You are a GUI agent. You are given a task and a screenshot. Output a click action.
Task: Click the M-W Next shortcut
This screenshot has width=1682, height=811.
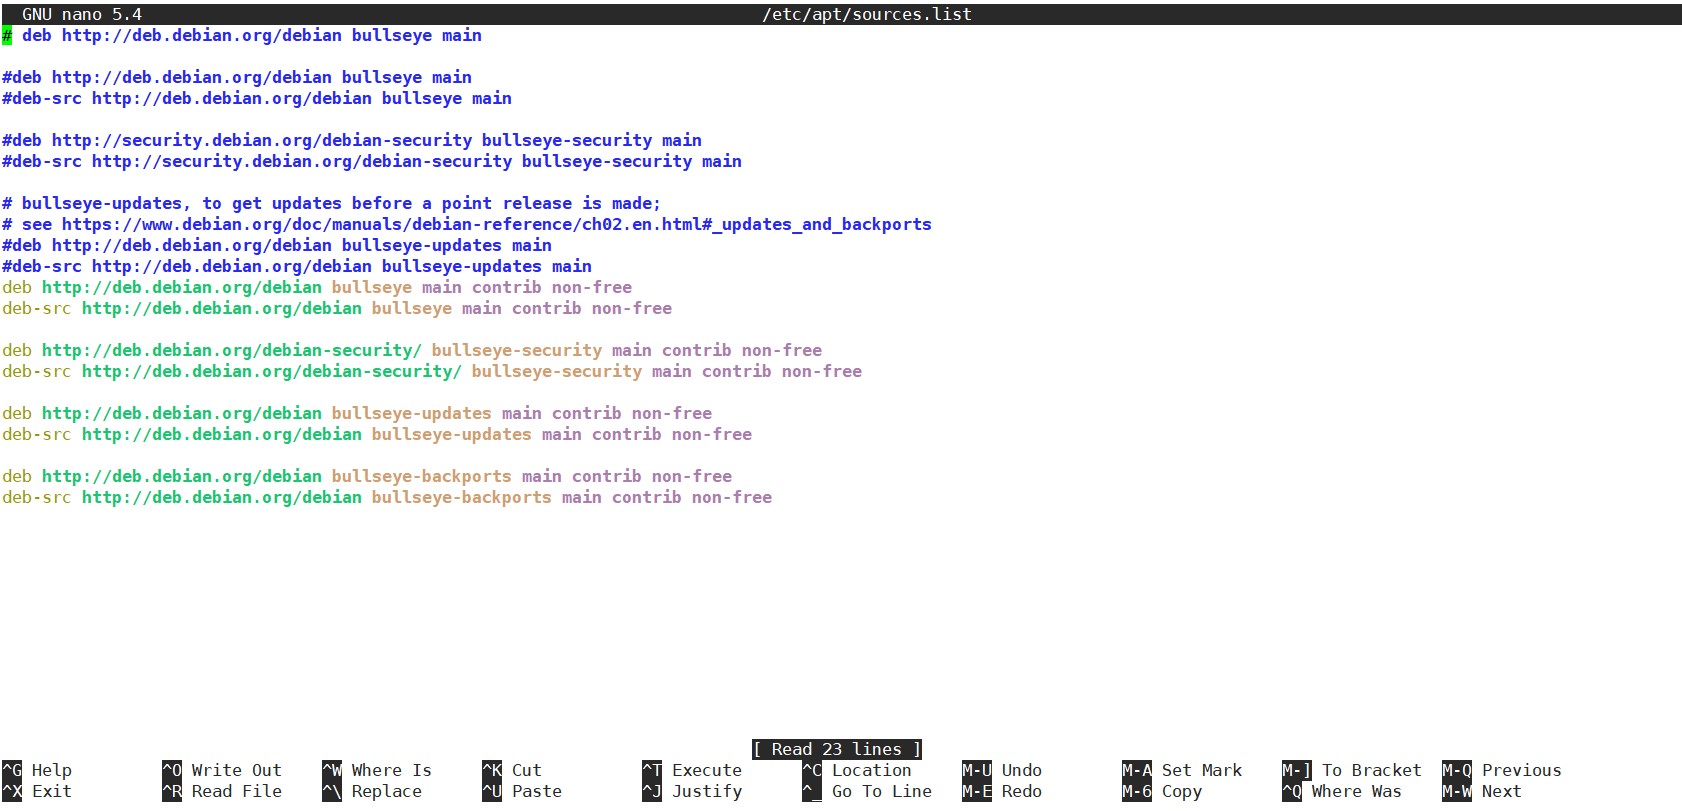tap(1482, 791)
